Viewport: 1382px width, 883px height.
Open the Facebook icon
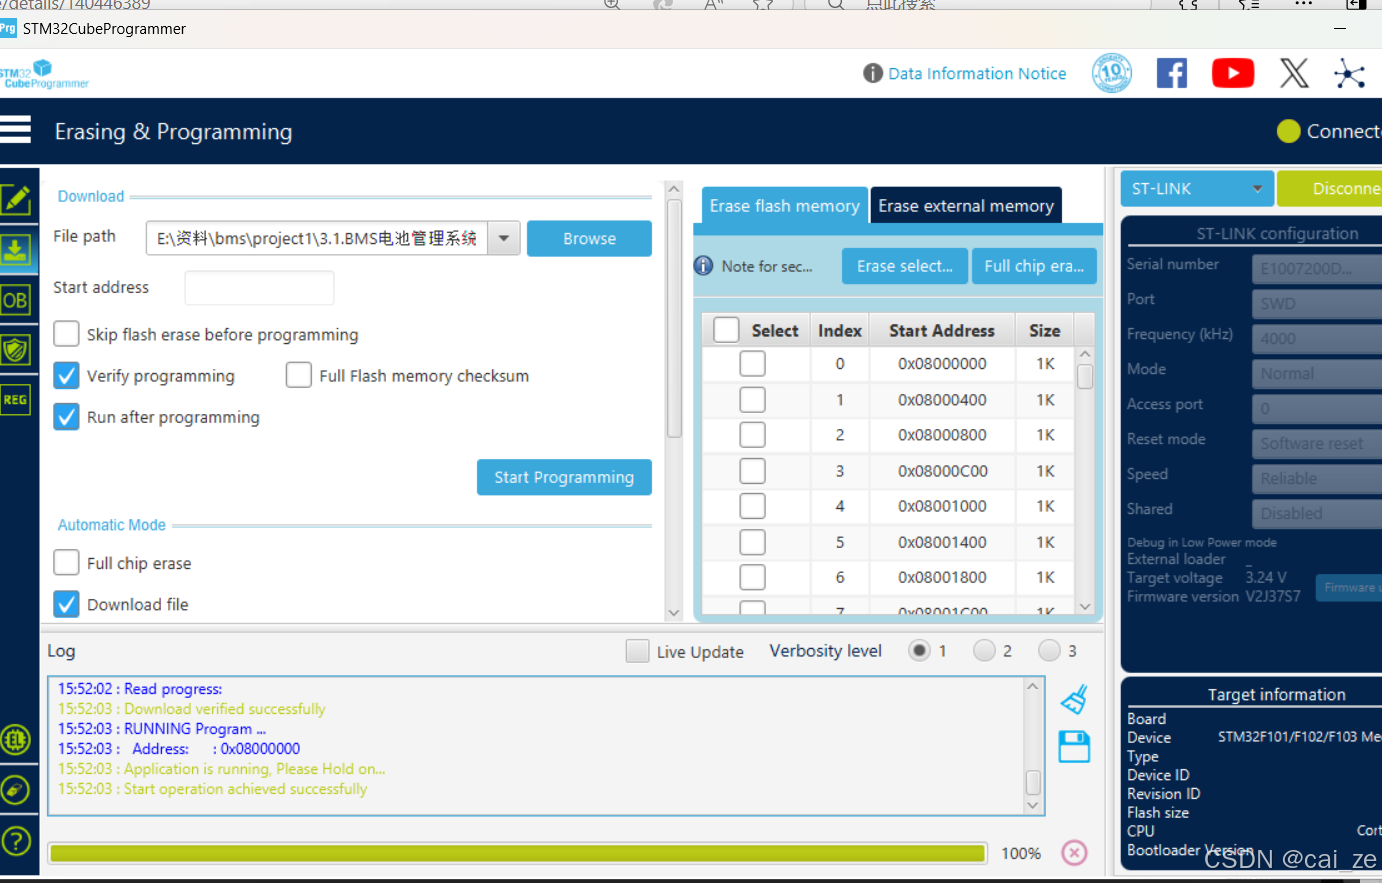click(x=1172, y=73)
